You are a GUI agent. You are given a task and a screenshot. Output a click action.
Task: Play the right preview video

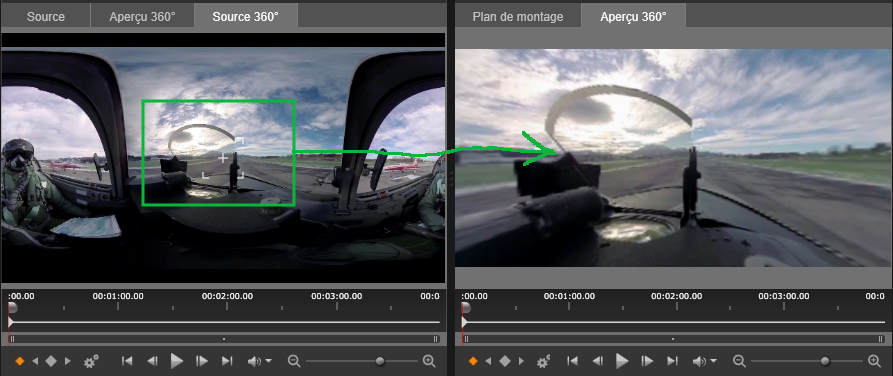coord(622,361)
